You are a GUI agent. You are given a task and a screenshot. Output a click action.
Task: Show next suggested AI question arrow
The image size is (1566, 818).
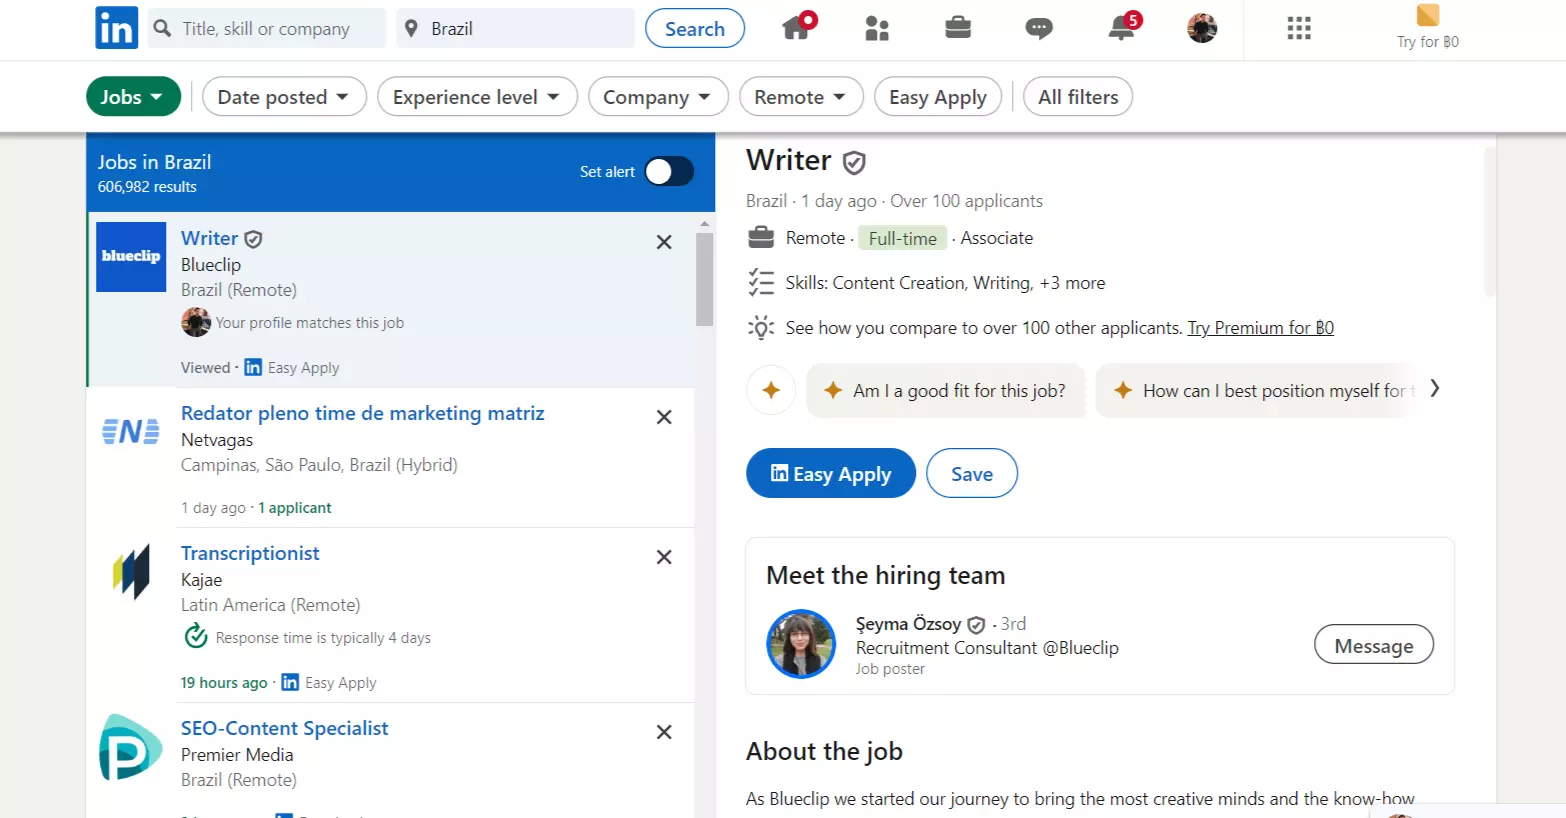1435,388
